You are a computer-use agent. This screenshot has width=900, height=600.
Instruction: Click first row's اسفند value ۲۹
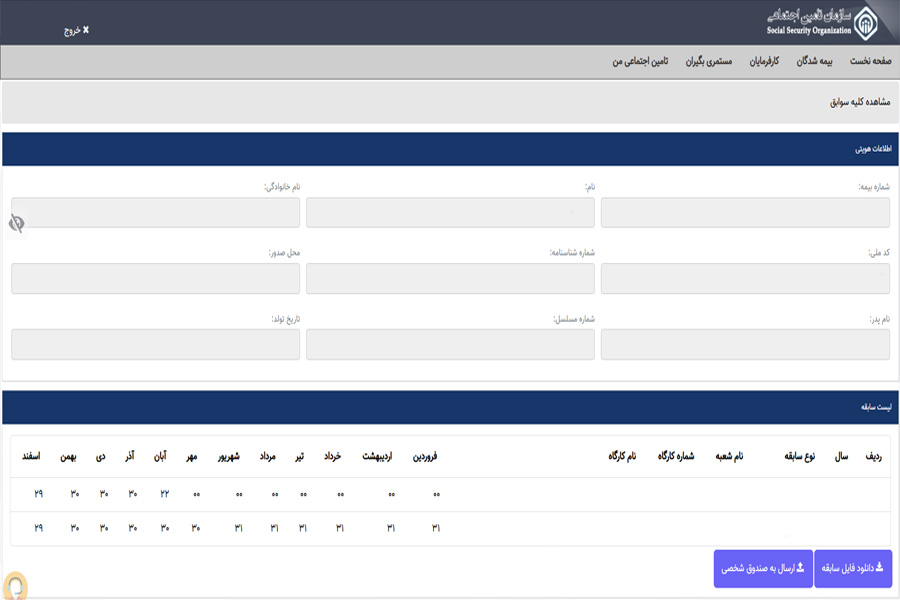click(38, 494)
